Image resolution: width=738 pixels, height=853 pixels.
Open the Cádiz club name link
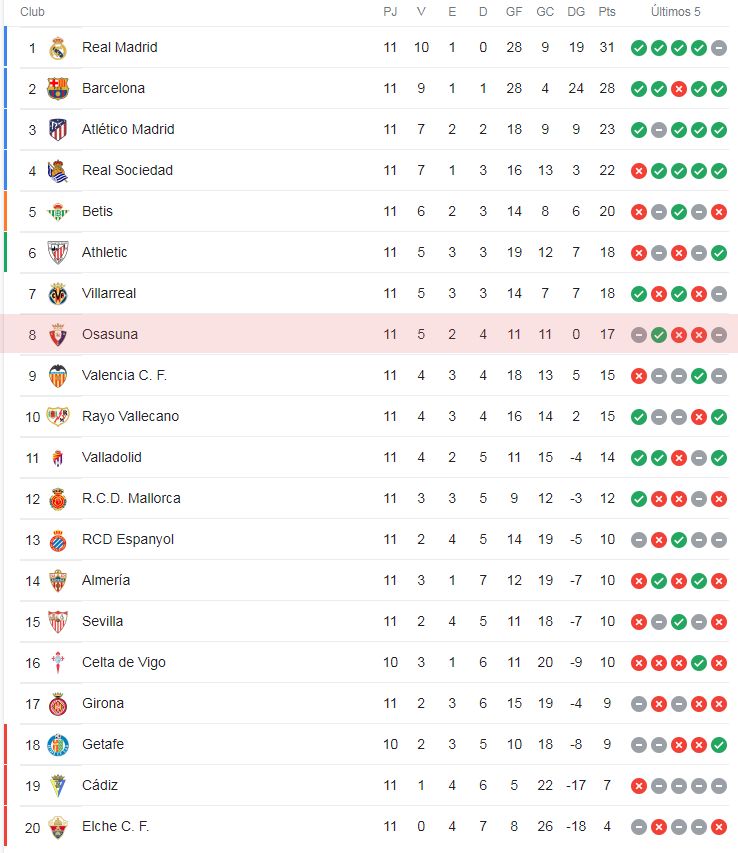coord(100,785)
